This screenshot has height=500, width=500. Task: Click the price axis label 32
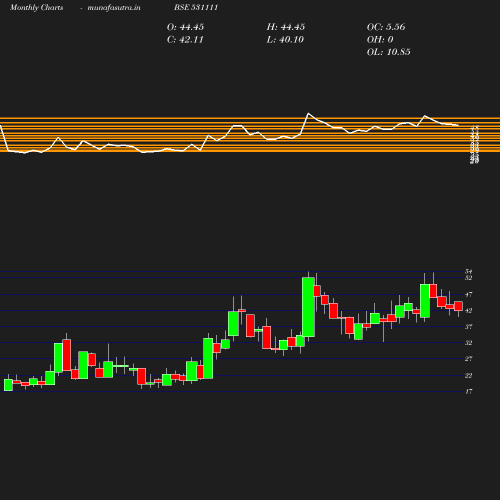[469, 343]
